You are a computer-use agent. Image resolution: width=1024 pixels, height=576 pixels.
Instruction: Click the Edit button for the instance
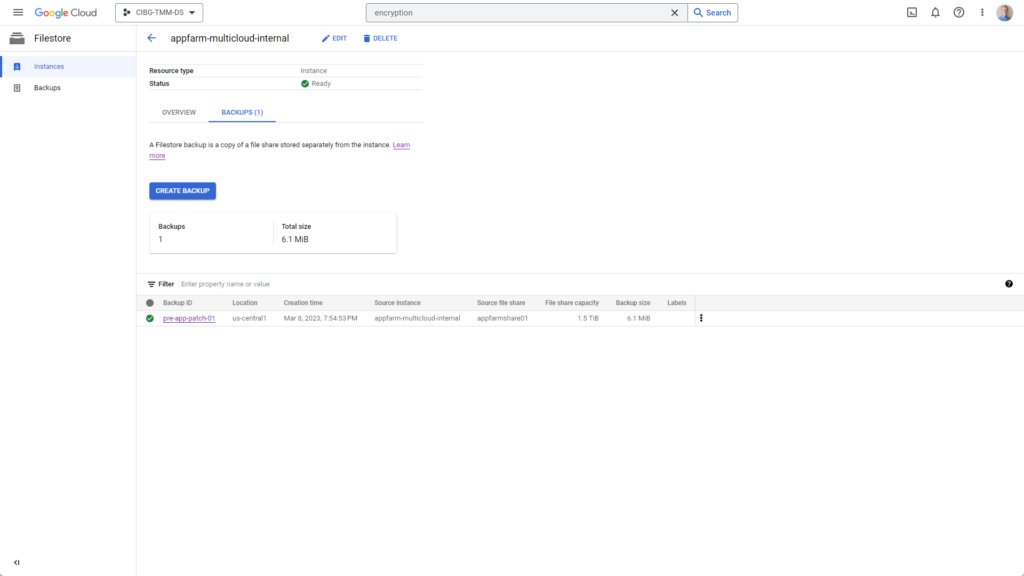click(x=334, y=38)
